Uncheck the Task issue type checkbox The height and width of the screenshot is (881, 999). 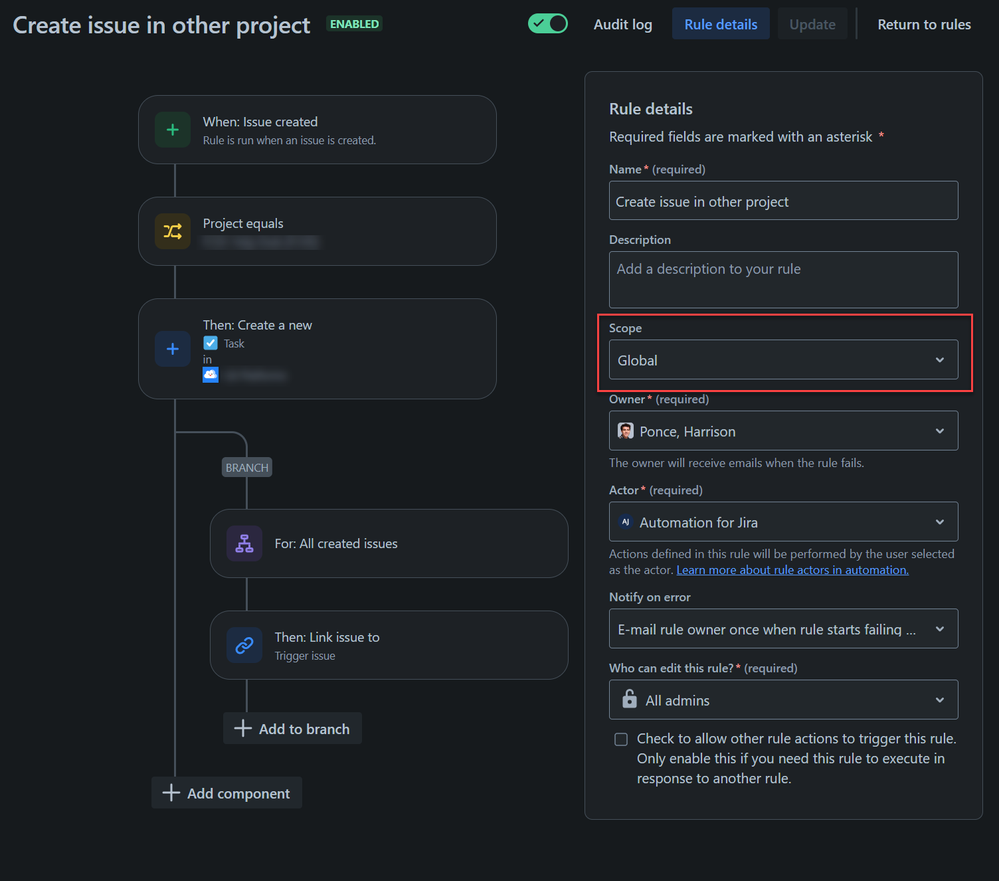click(x=210, y=343)
